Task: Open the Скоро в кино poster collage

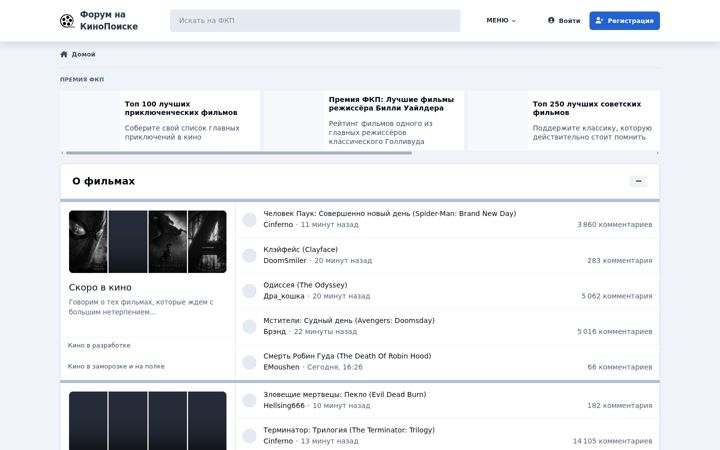Action: coord(147,242)
